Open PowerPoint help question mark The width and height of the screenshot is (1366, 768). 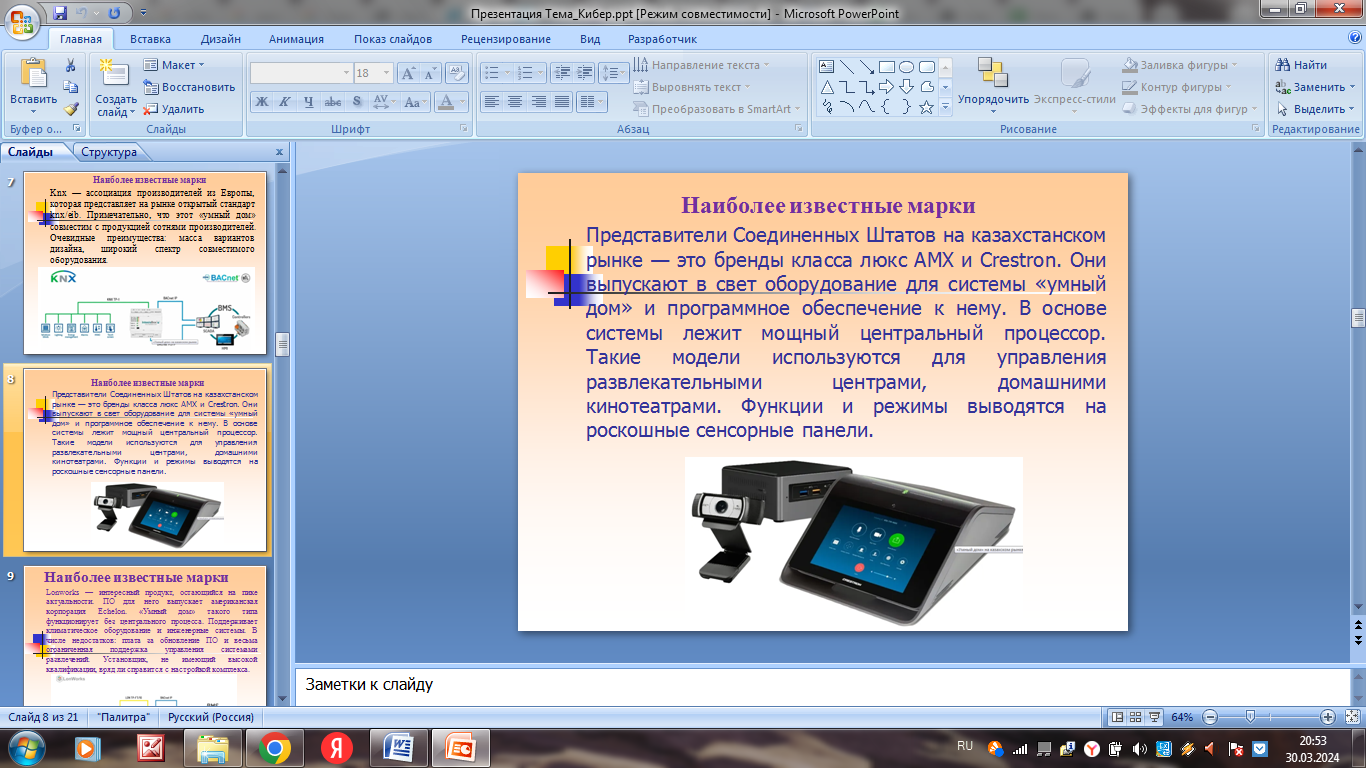click(1355, 37)
